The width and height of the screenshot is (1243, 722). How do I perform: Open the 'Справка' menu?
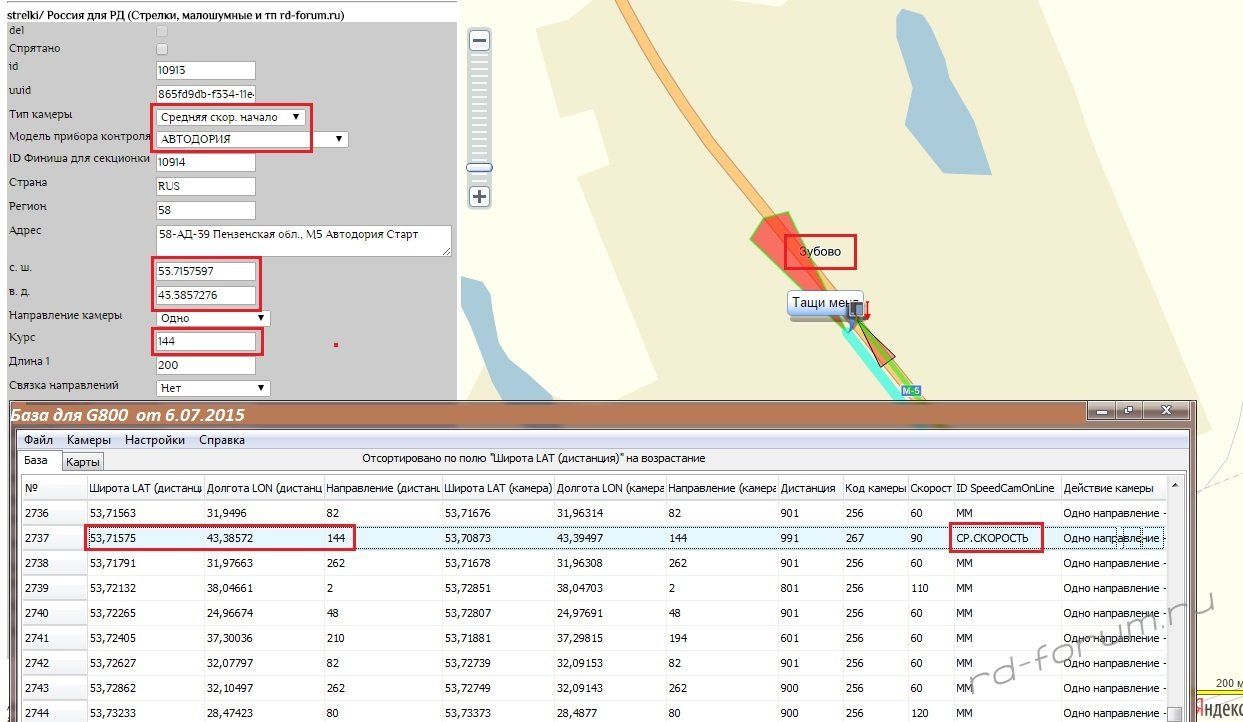click(x=222, y=440)
